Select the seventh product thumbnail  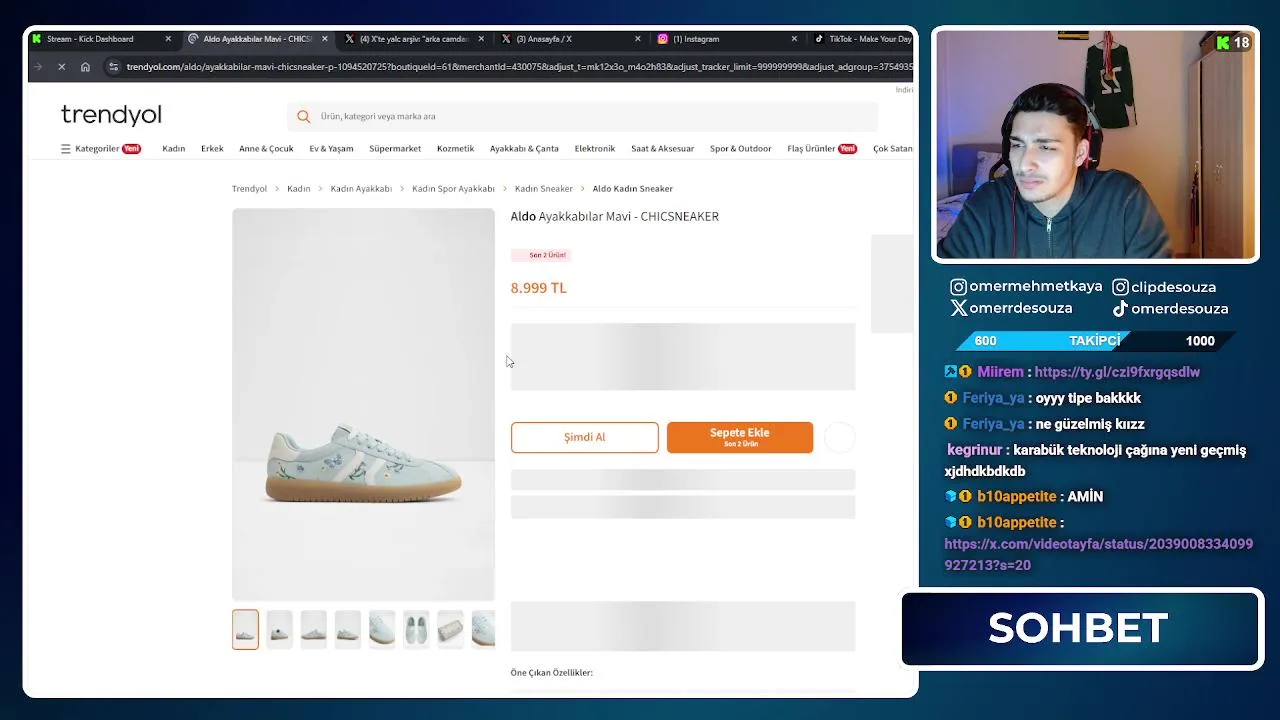[450, 629]
